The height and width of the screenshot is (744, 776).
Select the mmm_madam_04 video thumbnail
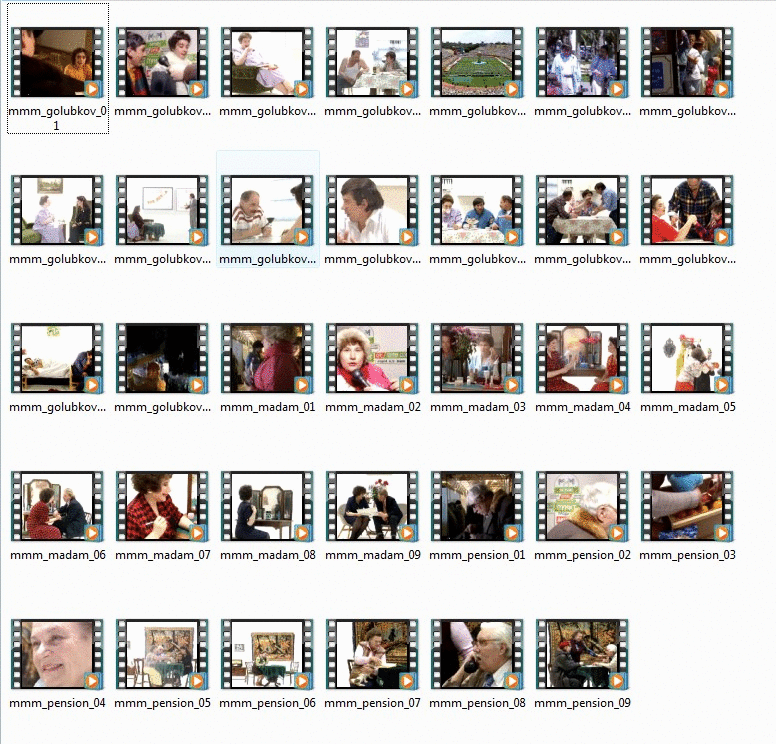pyautogui.click(x=582, y=358)
